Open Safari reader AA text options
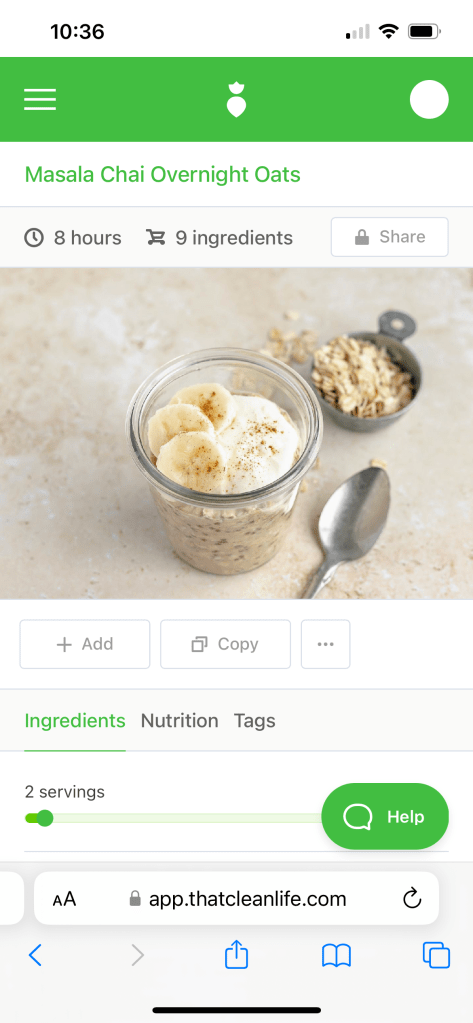This screenshot has height=1023, width=473. [64, 899]
